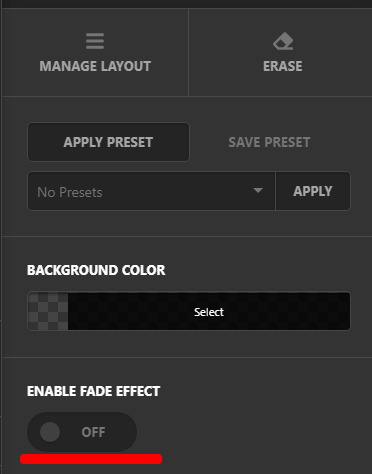Click the fade effect toggle knob

50,432
